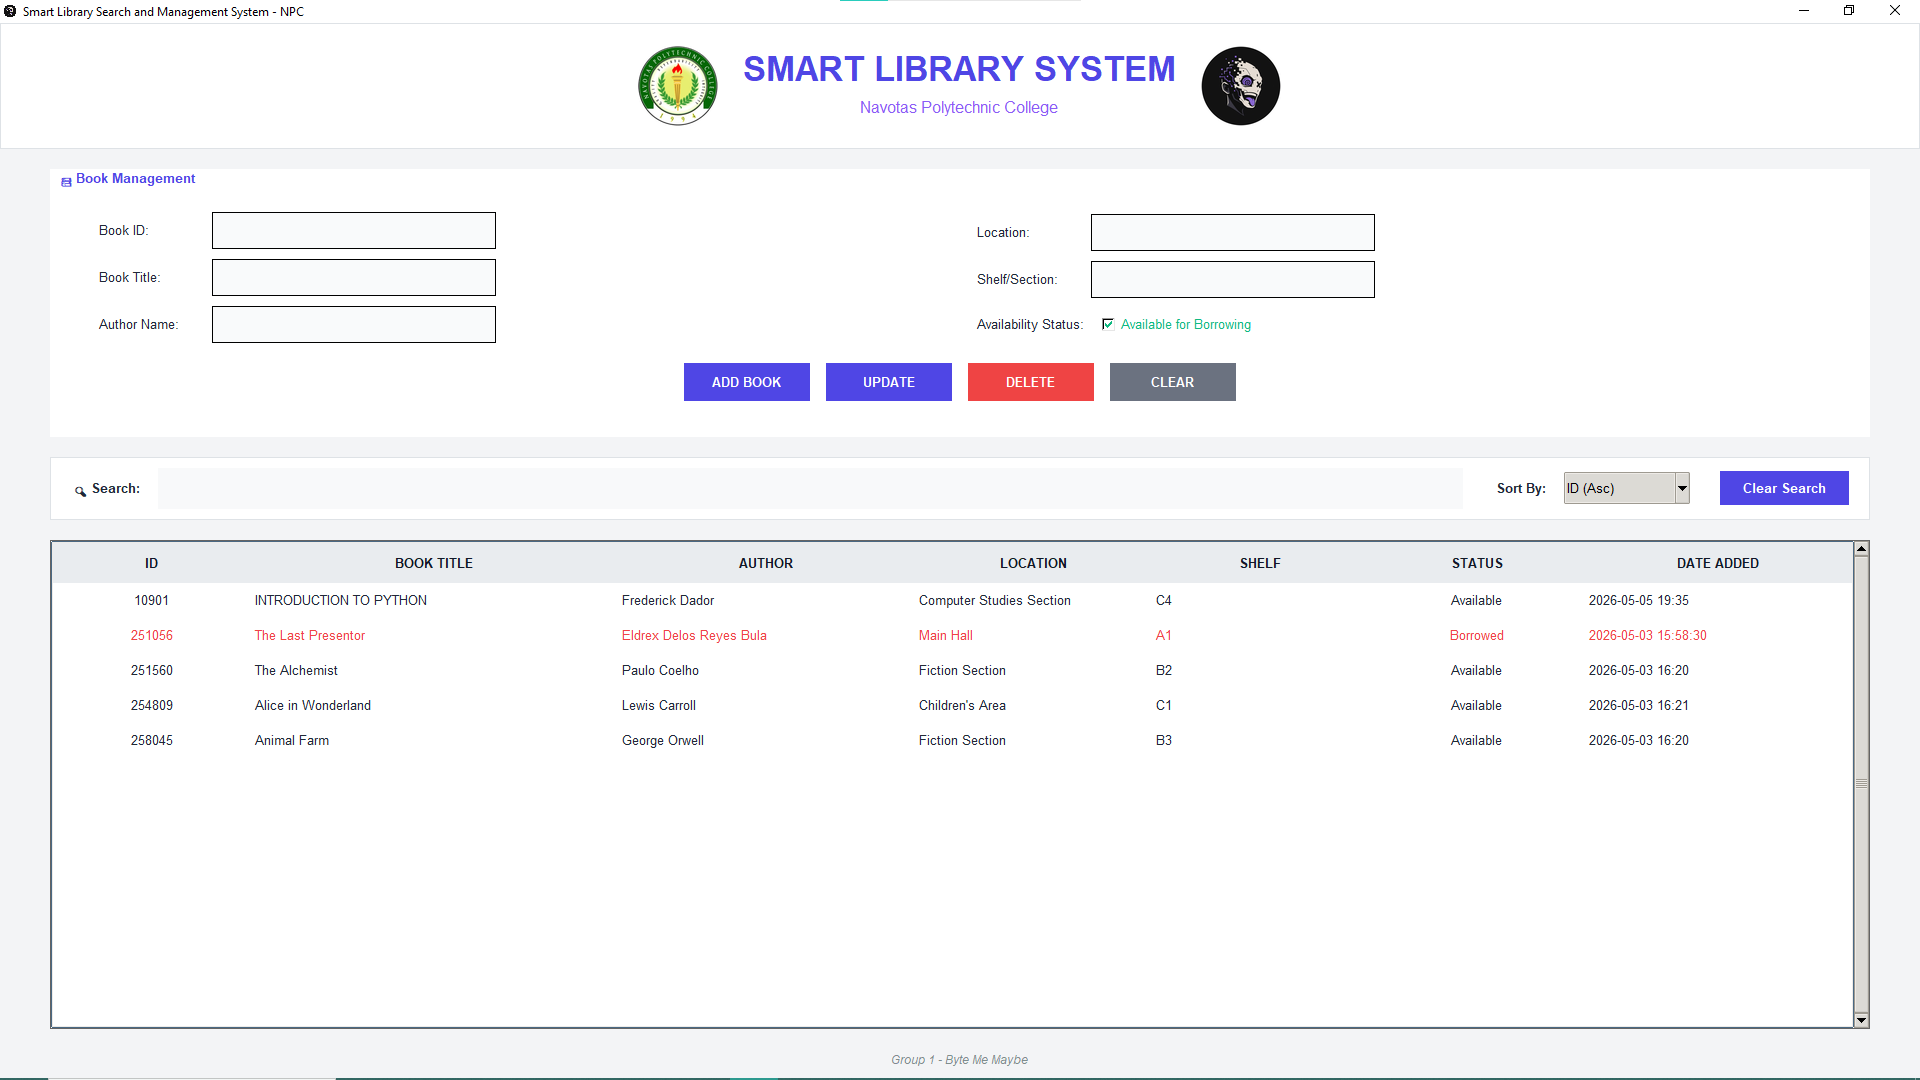The width and height of the screenshot is (1920, 1080).
Task: Select Animal Farm book title
Action: click(x=292, y=740)
